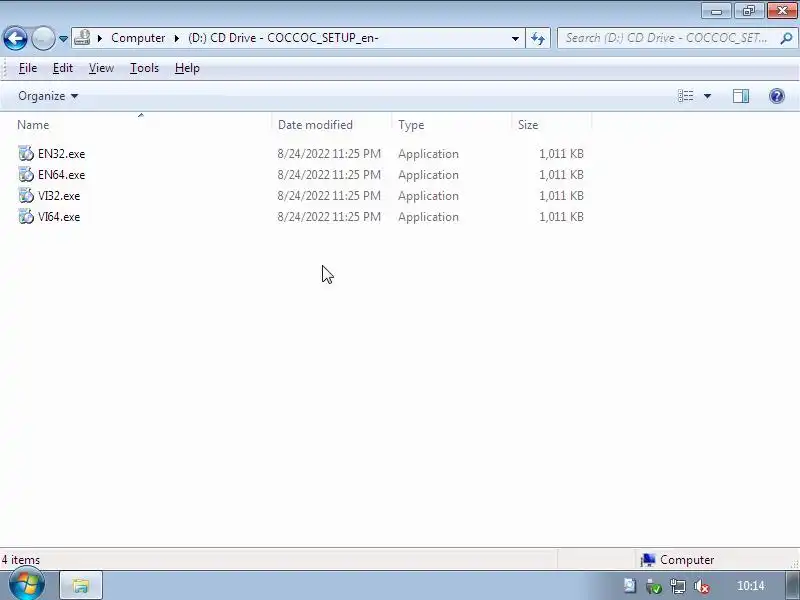This screenshot has height=600, width=800.
Task: Click the Application type cell of EN64.exe
Action: (x=429, y=174)
